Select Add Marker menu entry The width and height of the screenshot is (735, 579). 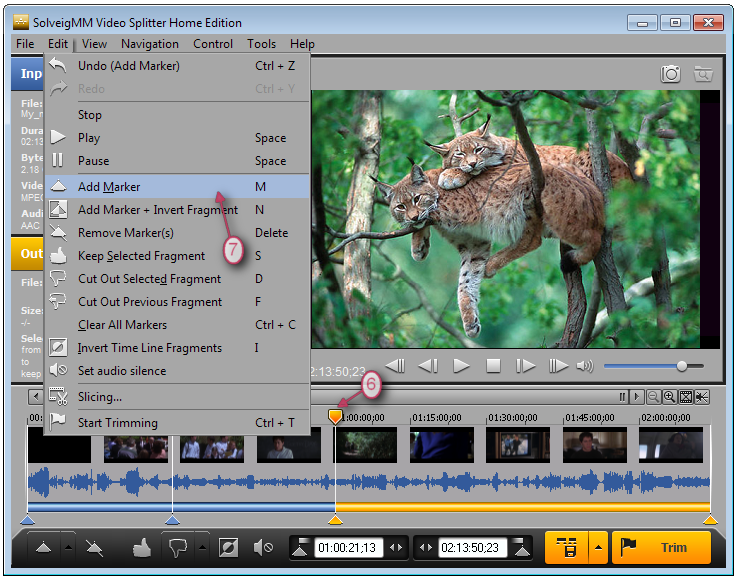coord(177,187)
